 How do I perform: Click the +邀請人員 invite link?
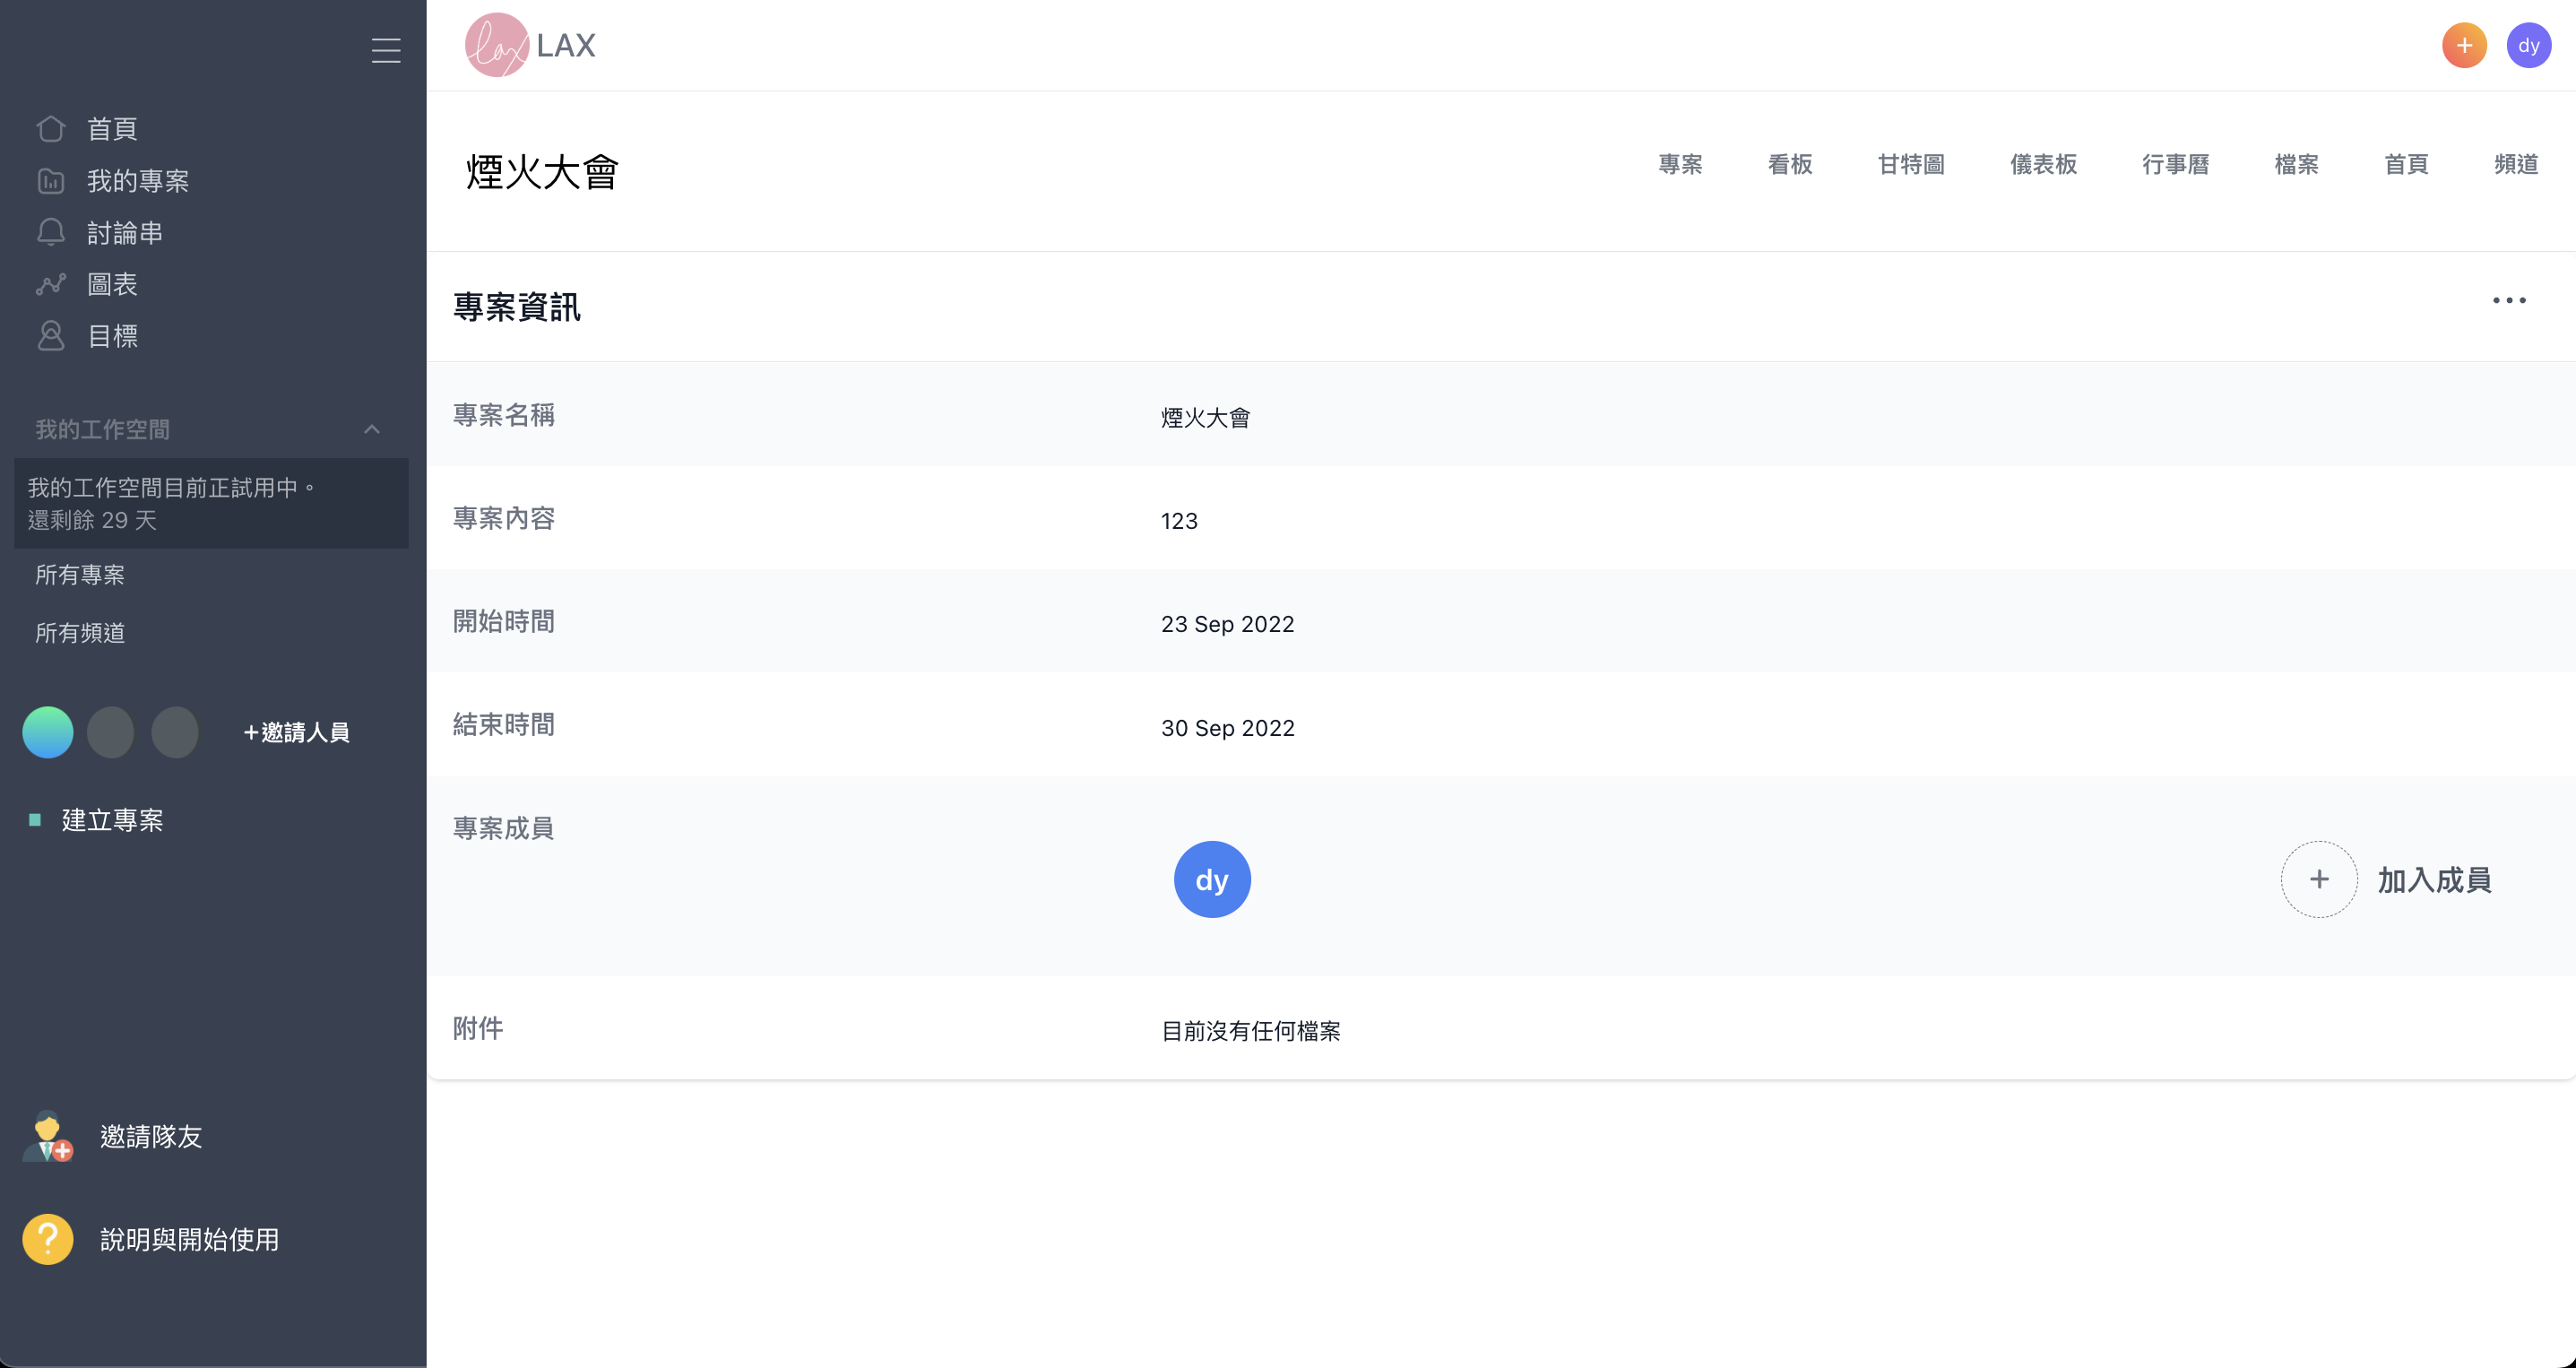(295, 732)
